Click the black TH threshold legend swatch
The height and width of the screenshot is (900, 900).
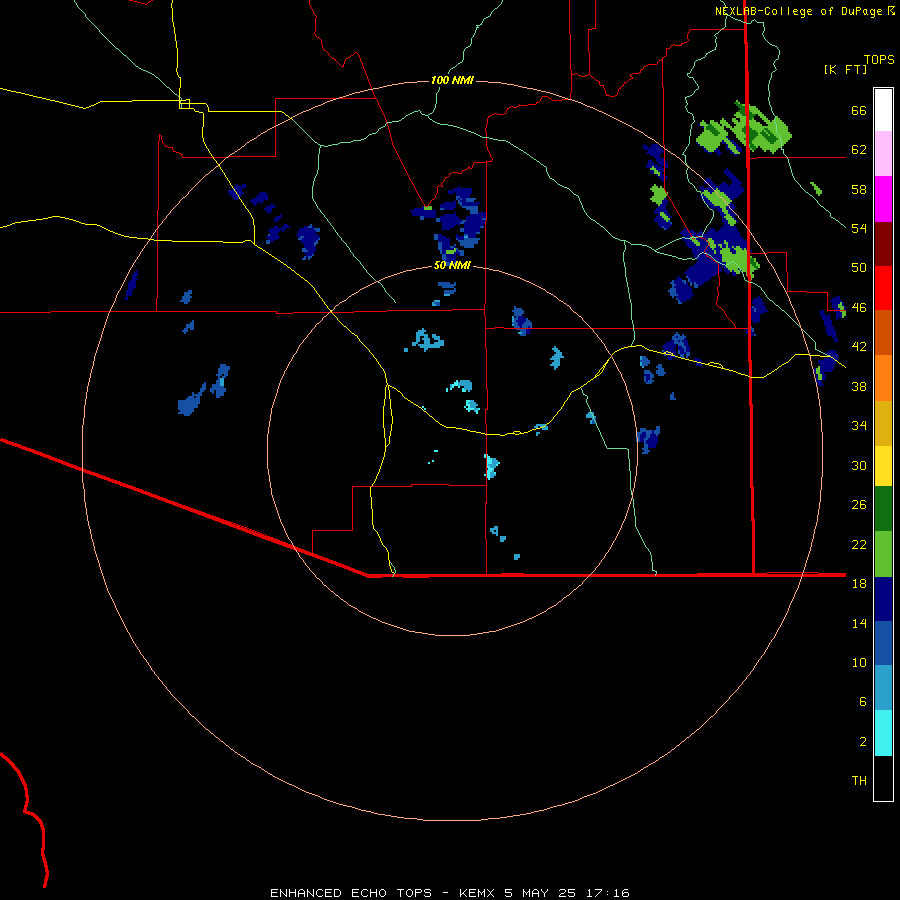(883, 778)
